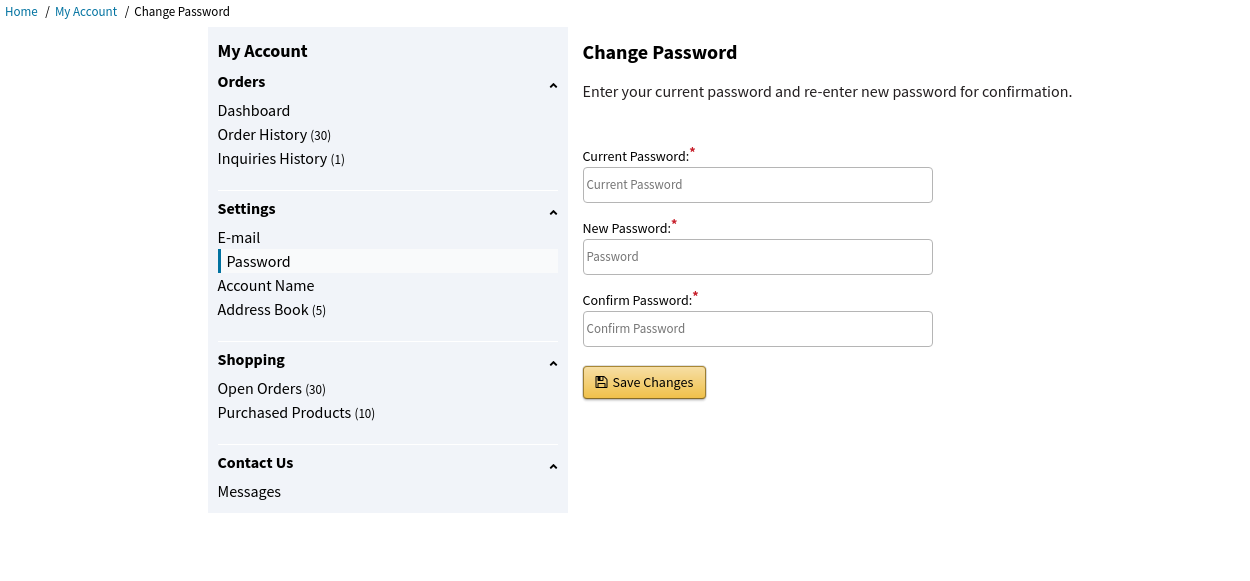Focus the Current Password field
Viewport: 1250px width, 581px height.
click(757, 185)
